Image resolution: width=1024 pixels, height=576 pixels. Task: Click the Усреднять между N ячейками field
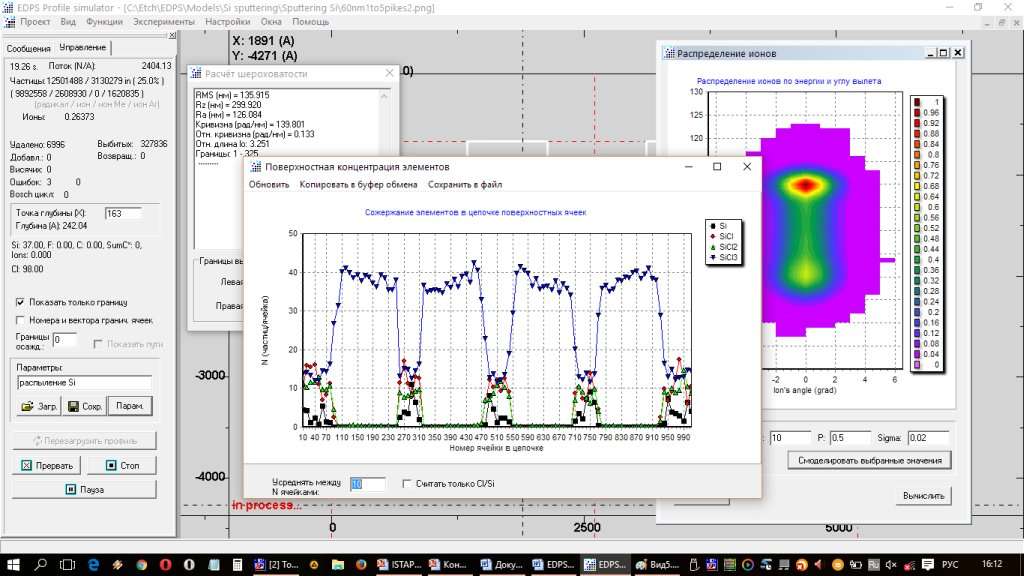point(368,484)
